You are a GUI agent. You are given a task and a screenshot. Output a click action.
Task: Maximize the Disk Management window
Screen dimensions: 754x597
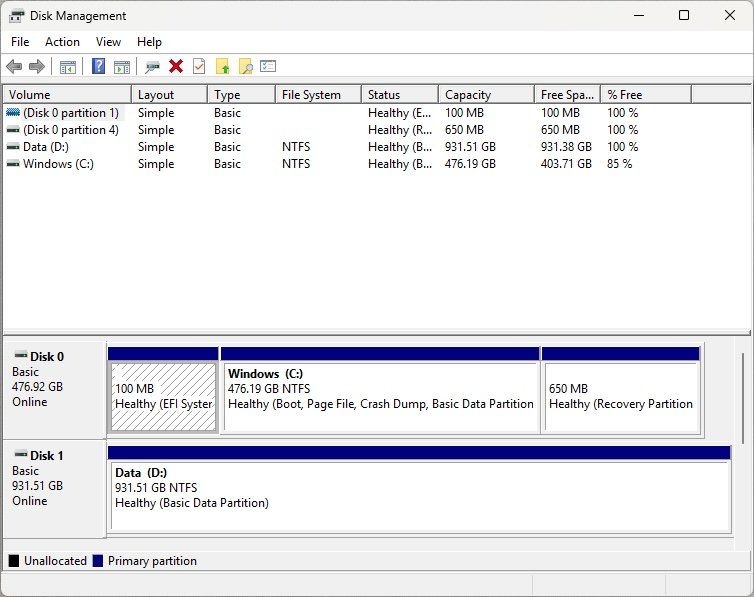(684, 15)
